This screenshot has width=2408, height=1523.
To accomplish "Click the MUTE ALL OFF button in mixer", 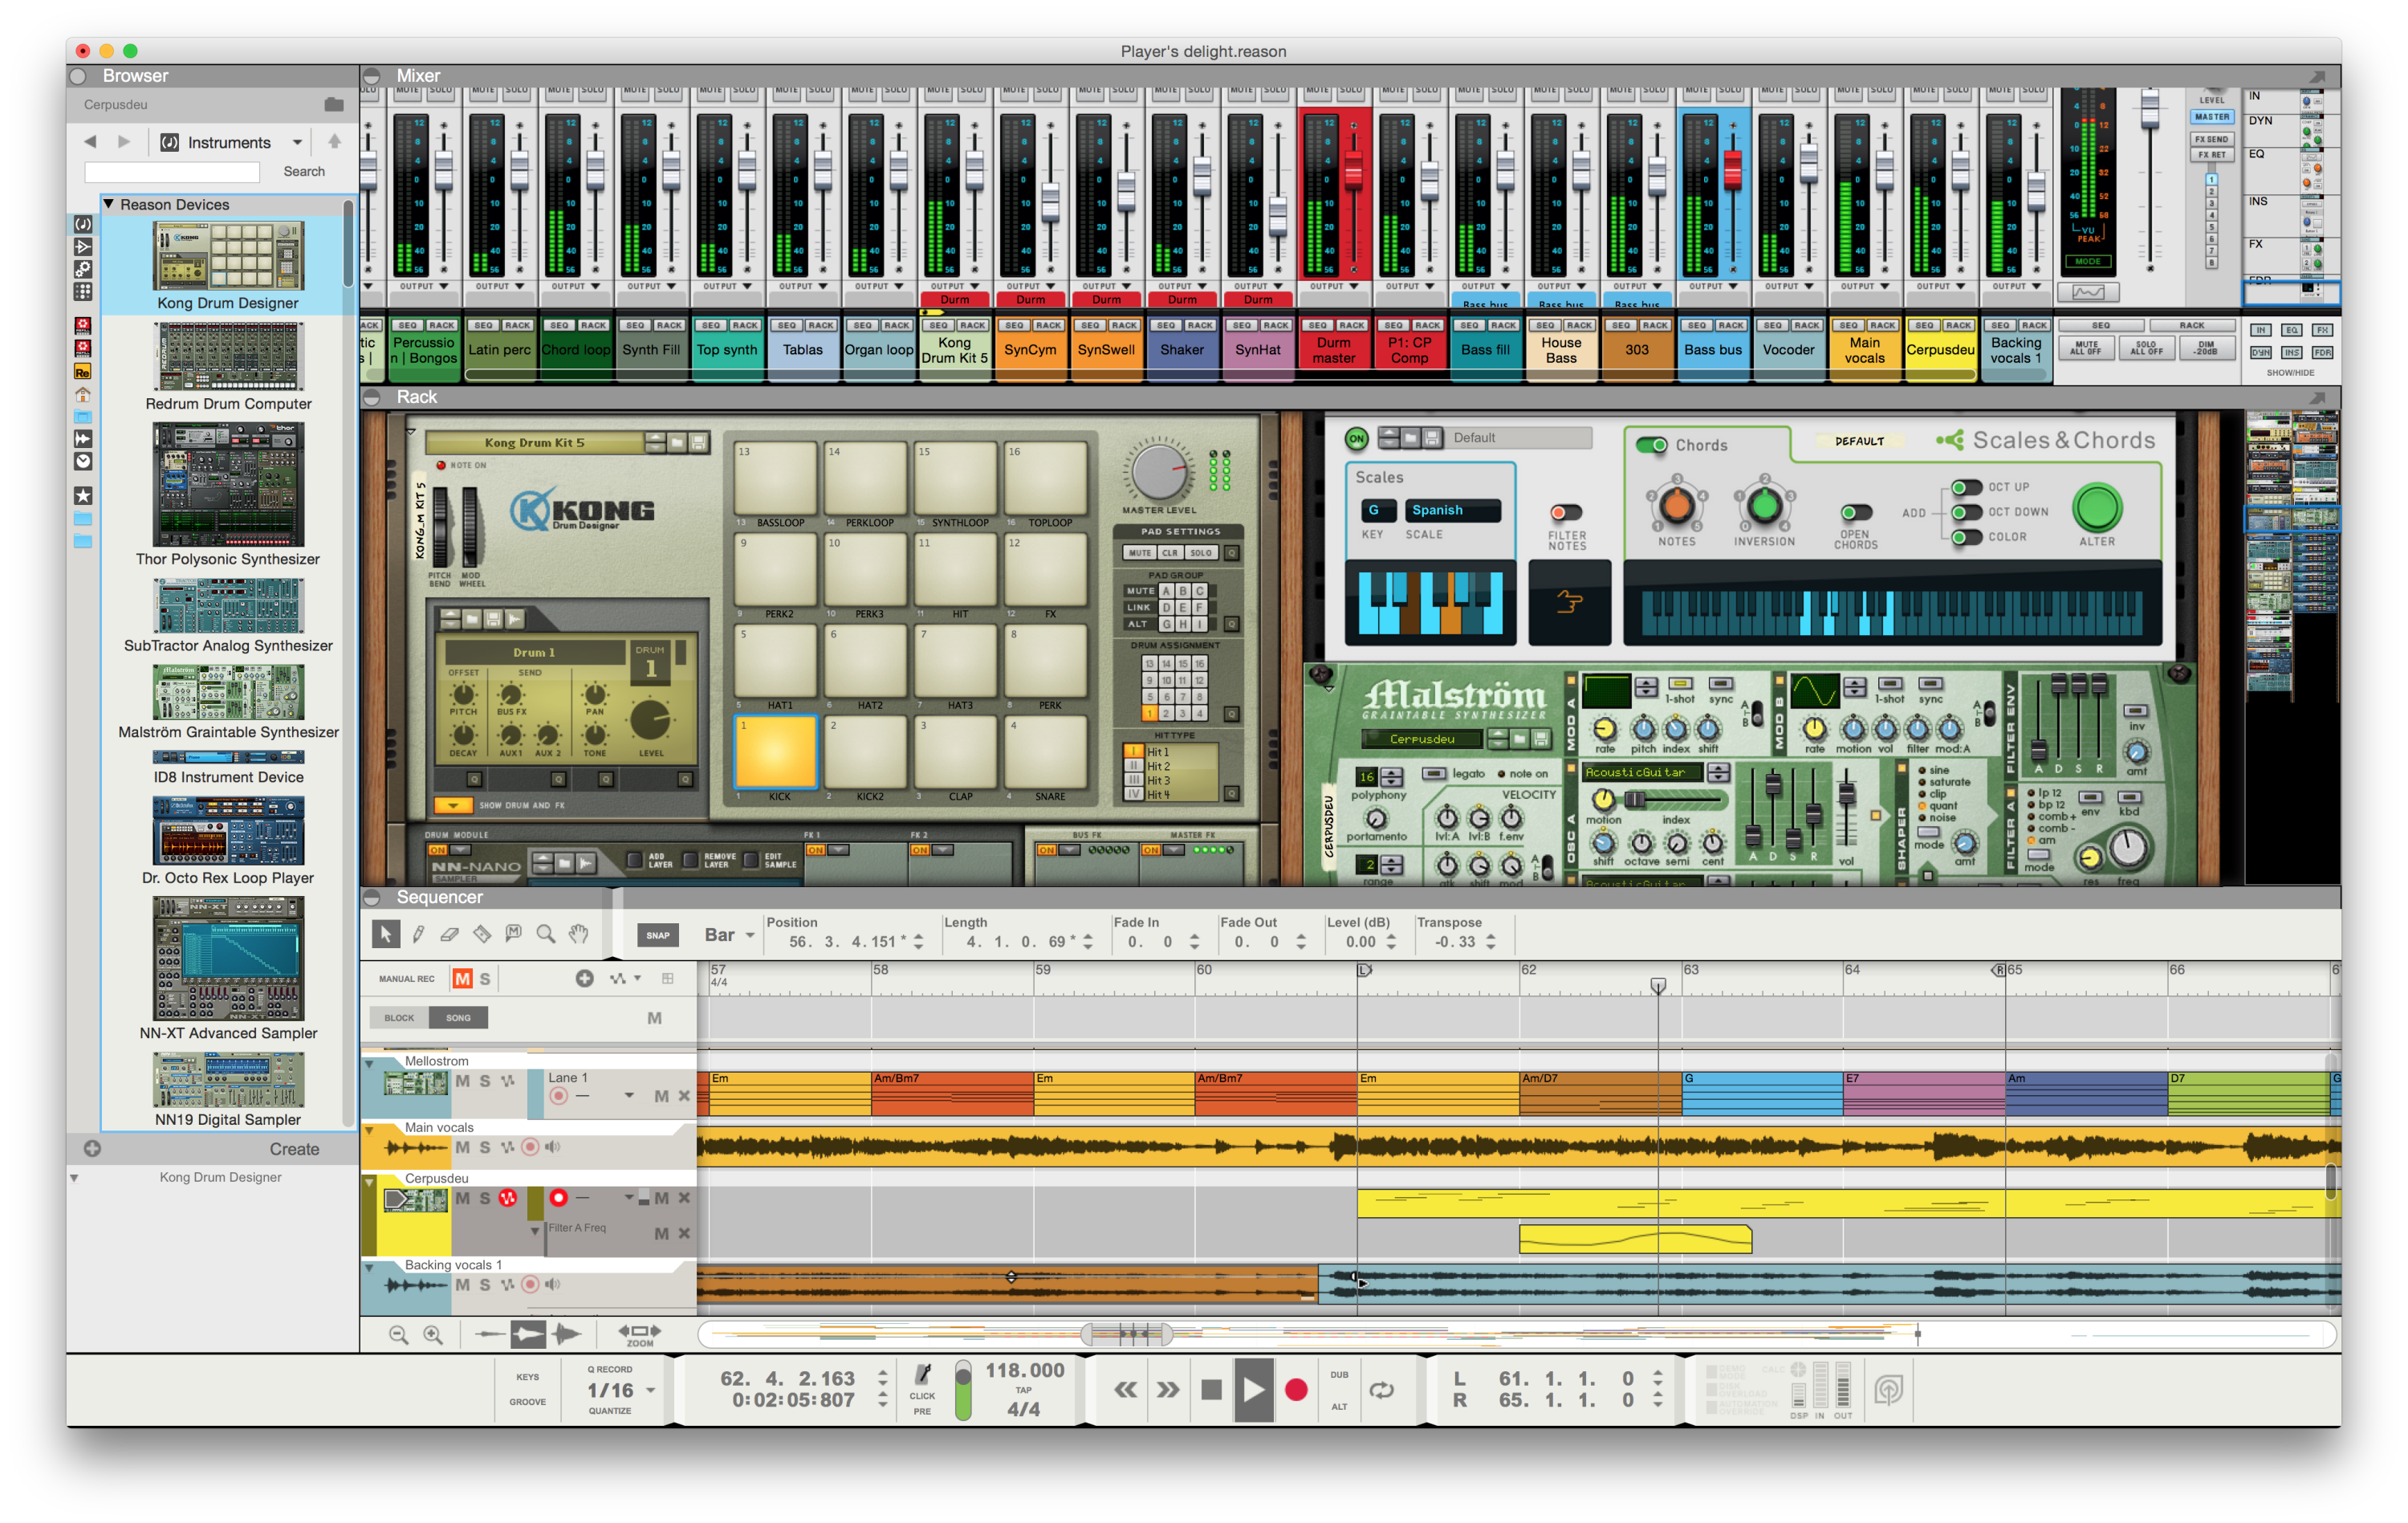I will [x=2085, y=348].
